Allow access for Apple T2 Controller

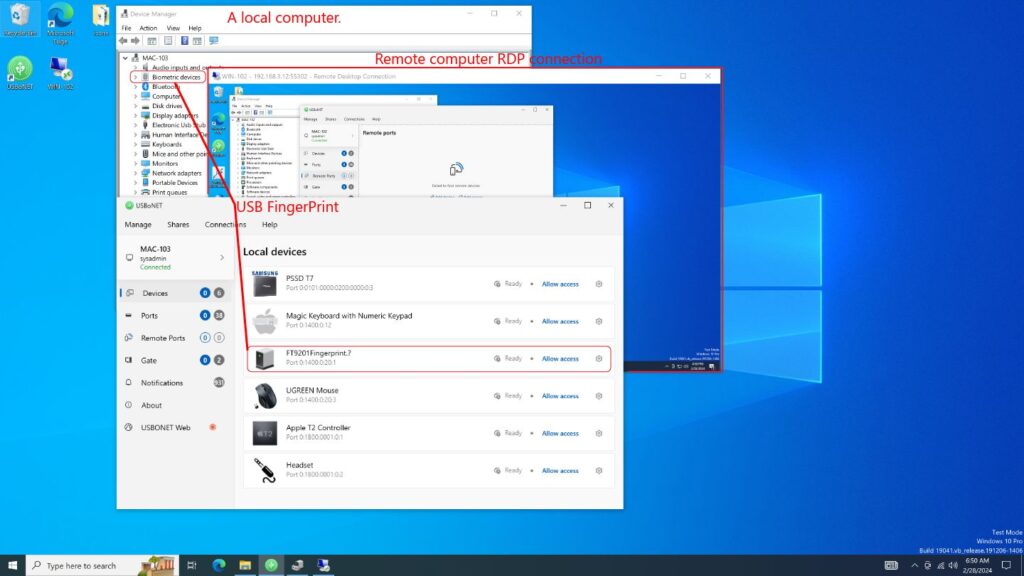point(560,434)
